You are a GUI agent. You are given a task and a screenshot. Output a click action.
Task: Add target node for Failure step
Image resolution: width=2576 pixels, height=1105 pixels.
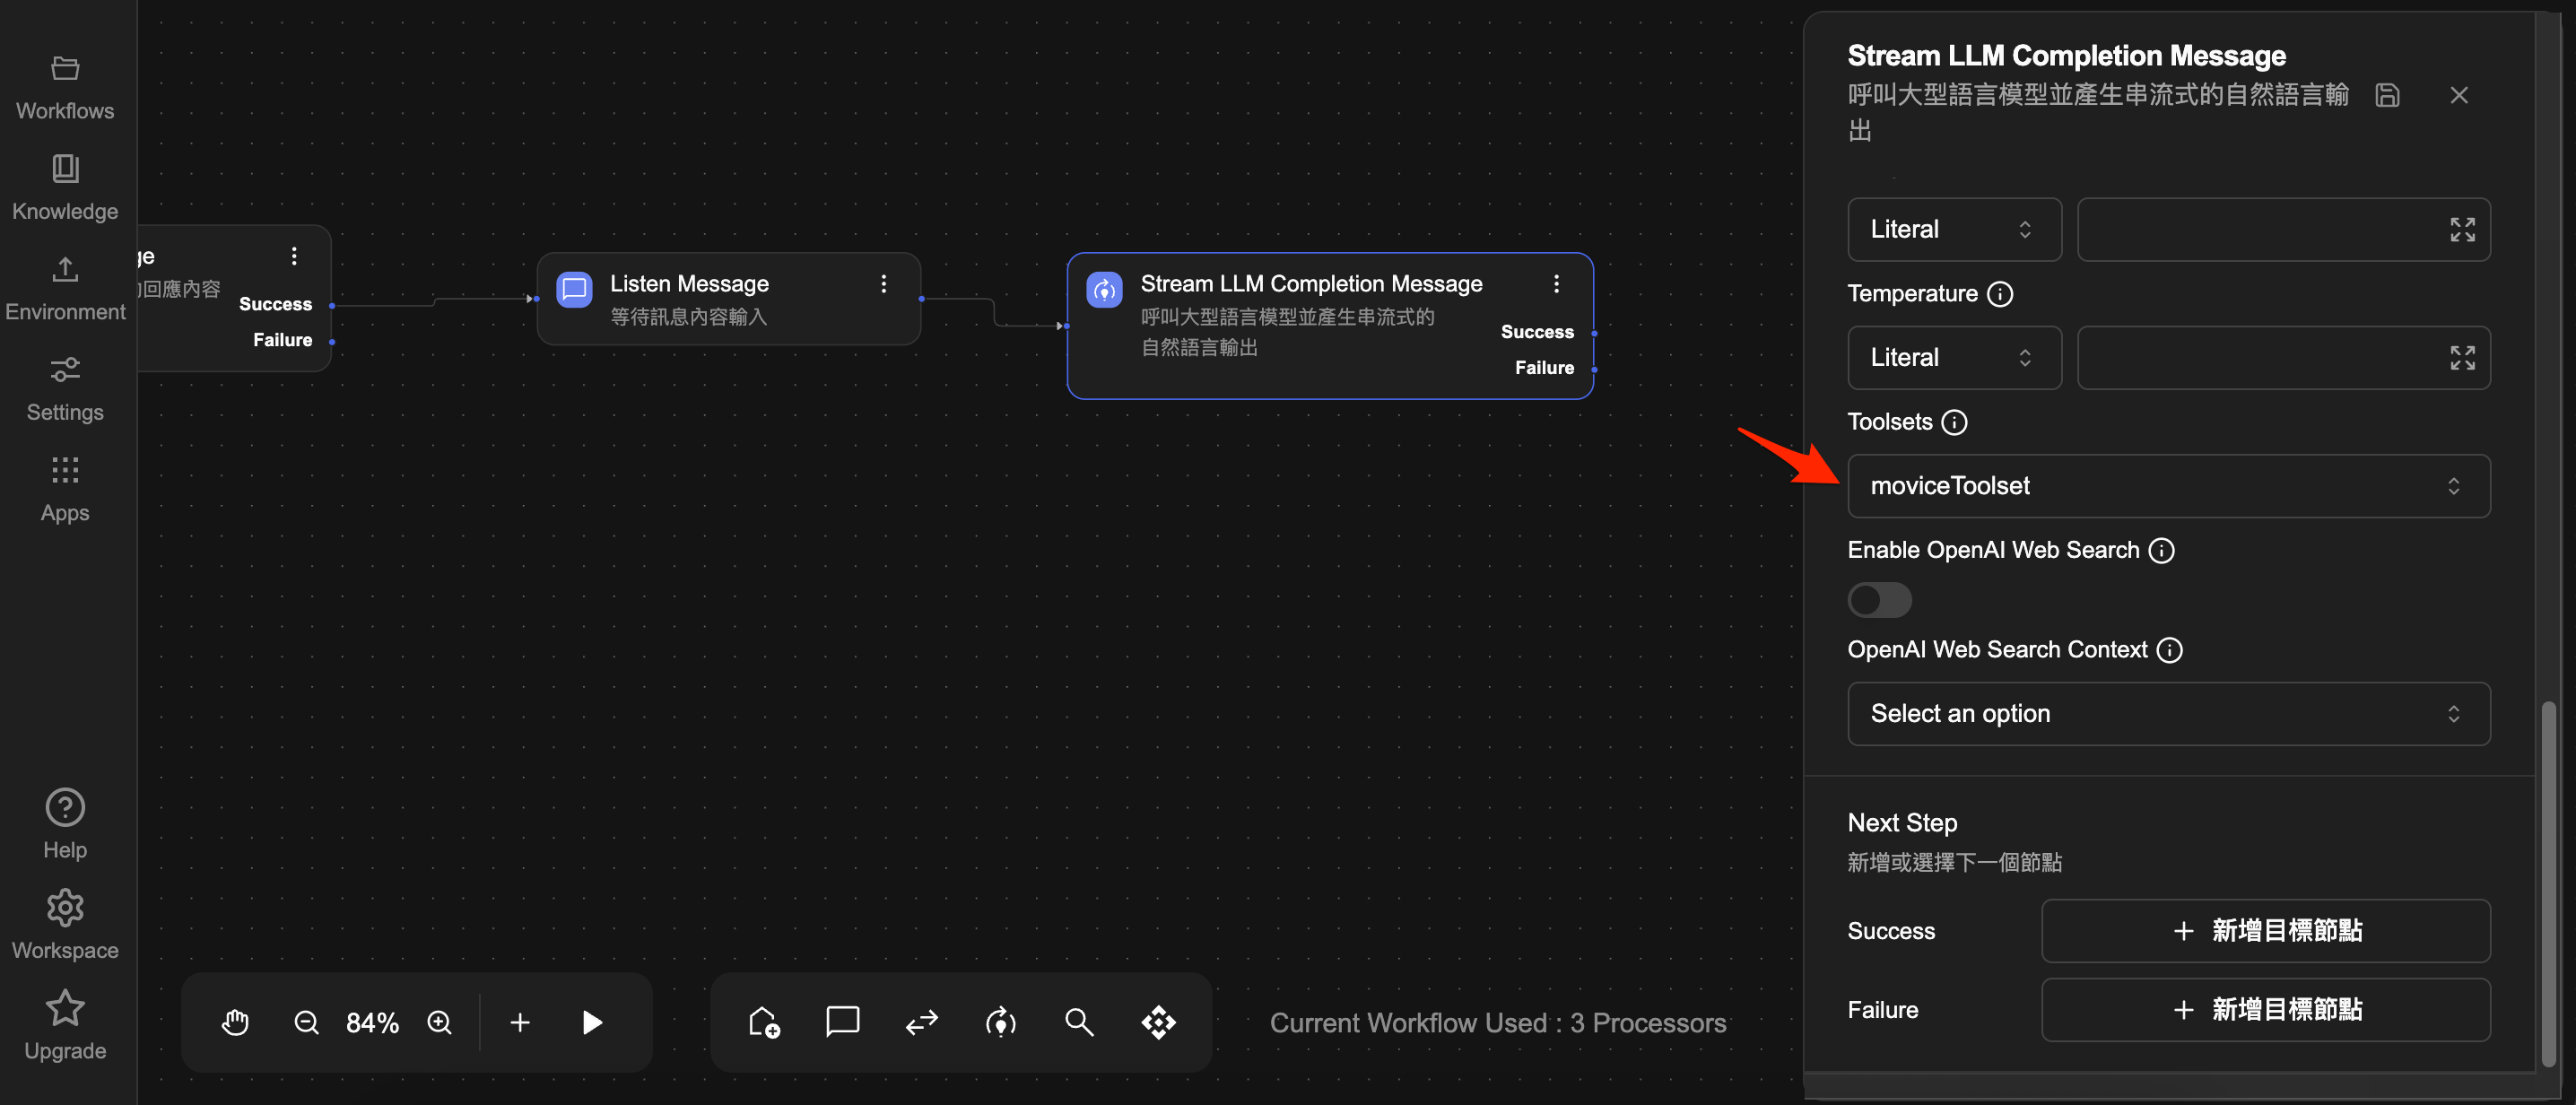coord(2265,1009)
